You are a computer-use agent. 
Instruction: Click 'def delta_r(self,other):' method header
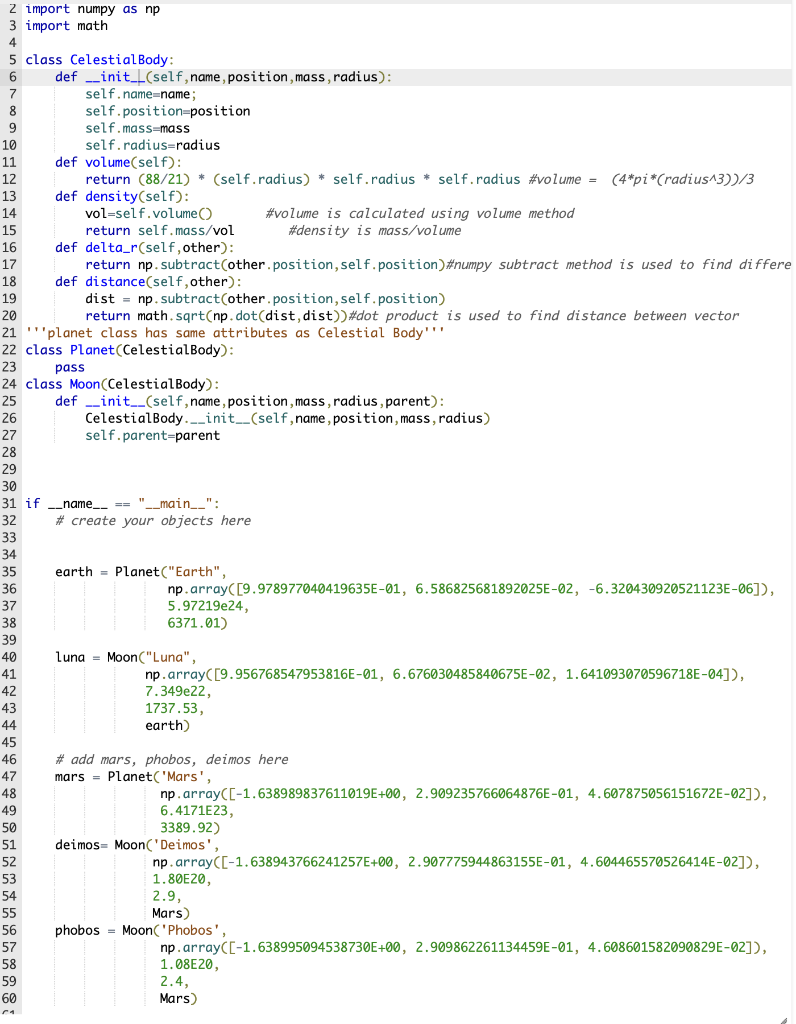[x=144, y=248]
